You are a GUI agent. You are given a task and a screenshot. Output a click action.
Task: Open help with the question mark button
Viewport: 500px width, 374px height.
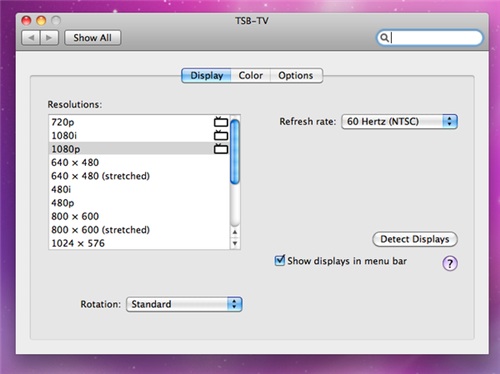click(x=450, y=263)
